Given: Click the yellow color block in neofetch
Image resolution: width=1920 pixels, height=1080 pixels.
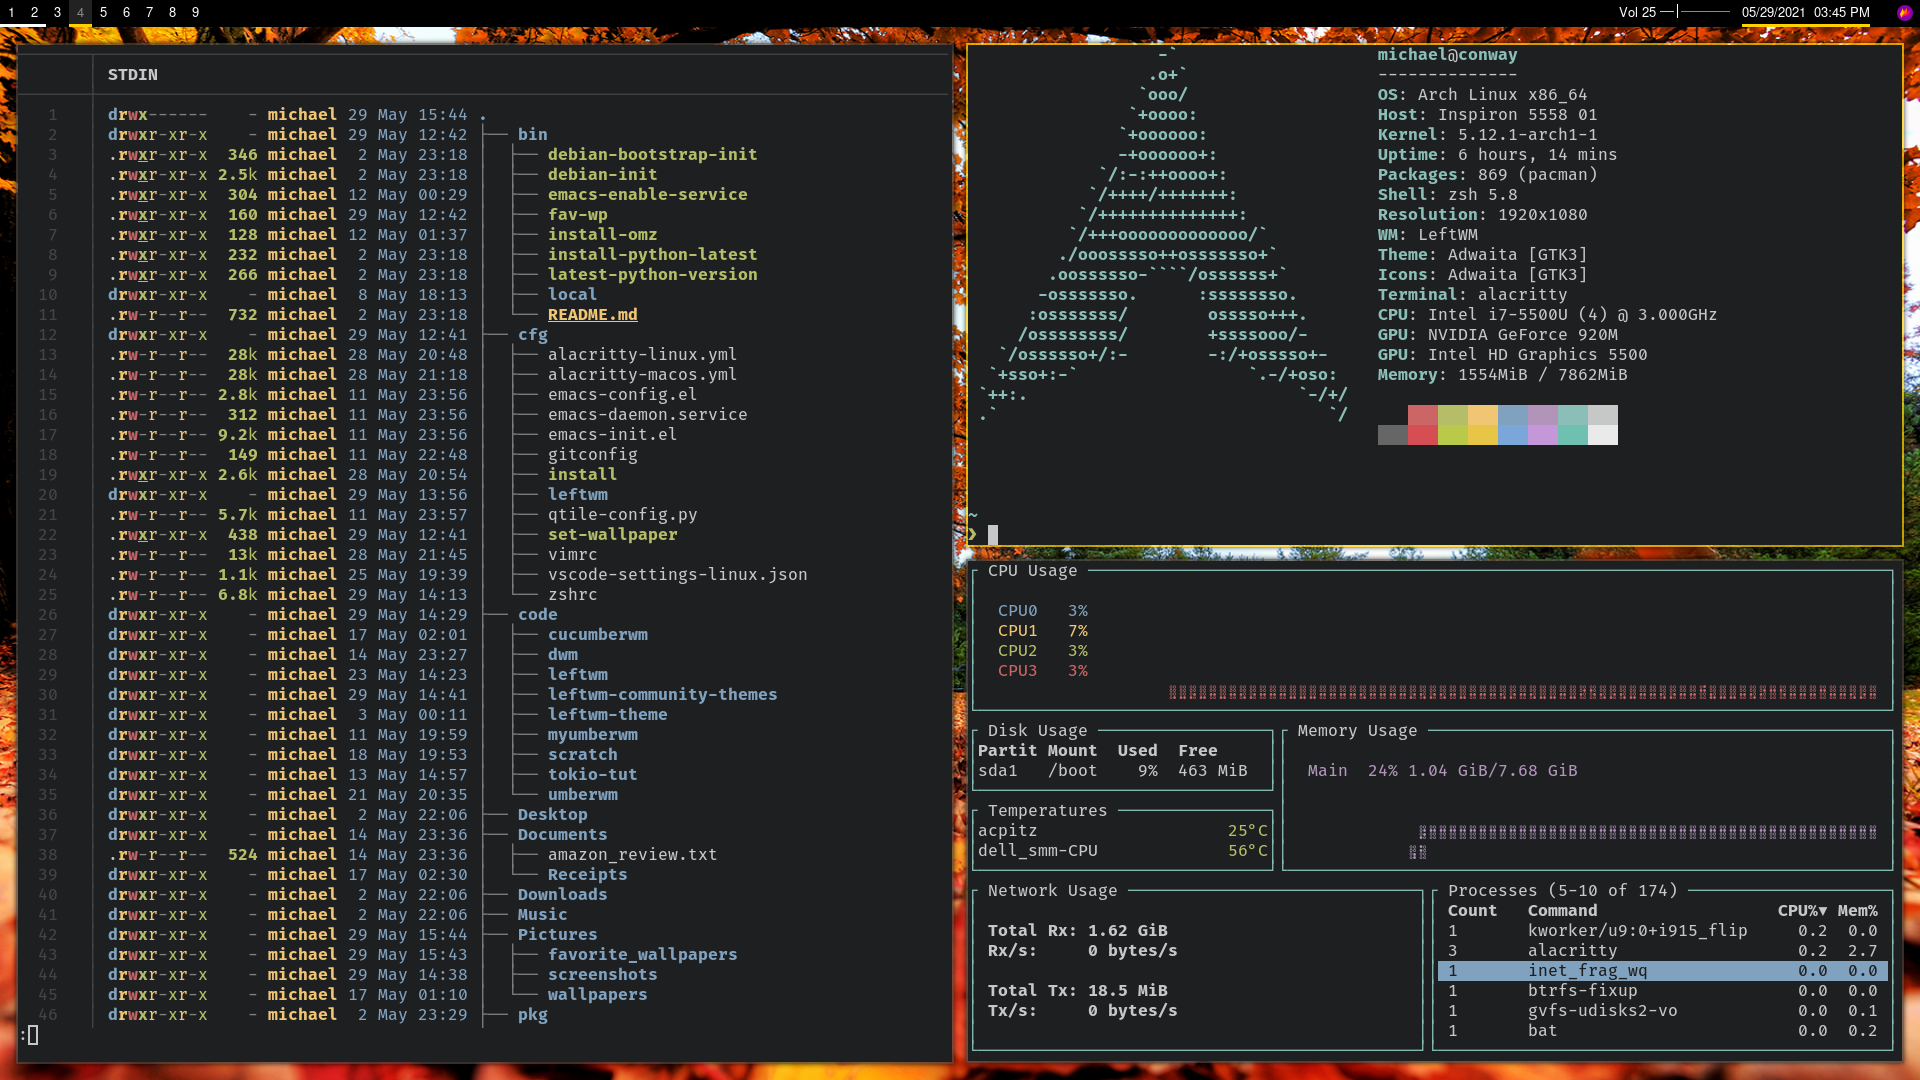Looking at the screenshot, I should [1482, 425].
